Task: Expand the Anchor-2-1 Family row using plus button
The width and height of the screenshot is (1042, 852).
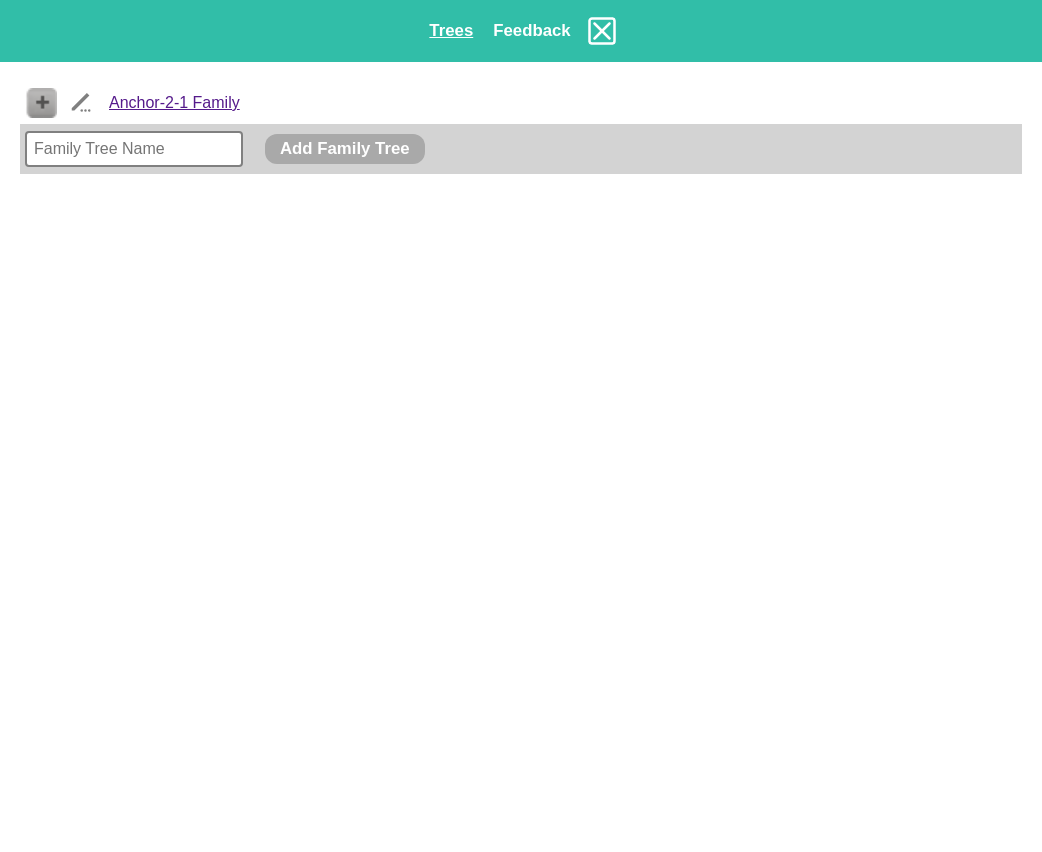Action: 42,103
